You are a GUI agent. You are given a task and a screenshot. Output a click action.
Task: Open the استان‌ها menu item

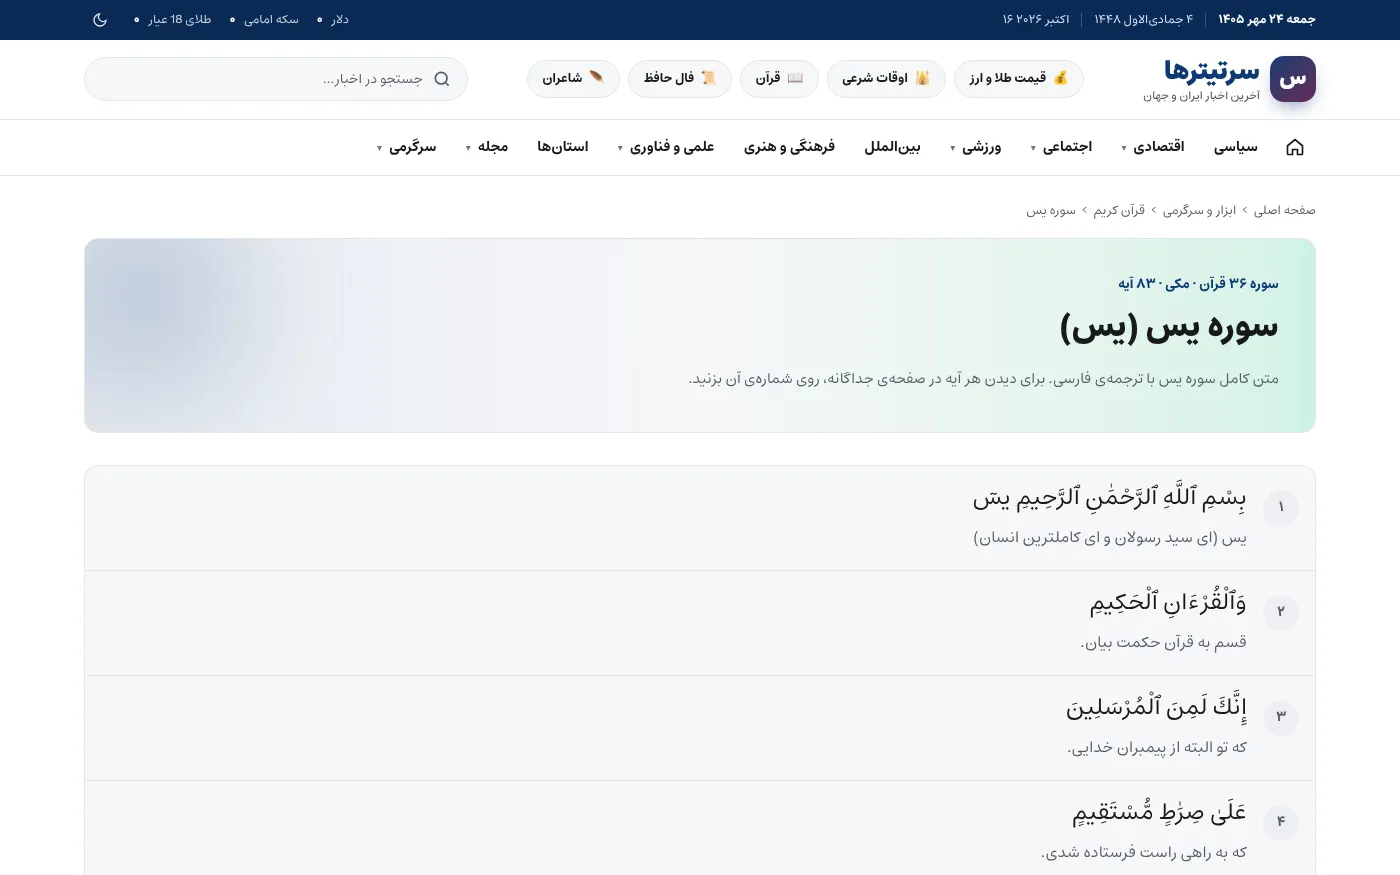pos(563,147)
